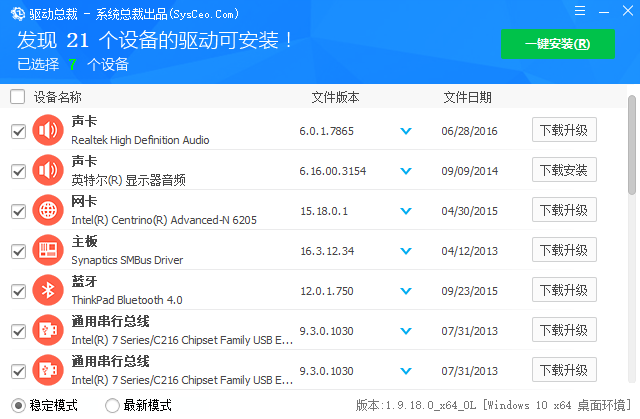640x419 pixels.
Task: Click the 驱动总裁 gear logo in title bar
Action: coord(18,14)
